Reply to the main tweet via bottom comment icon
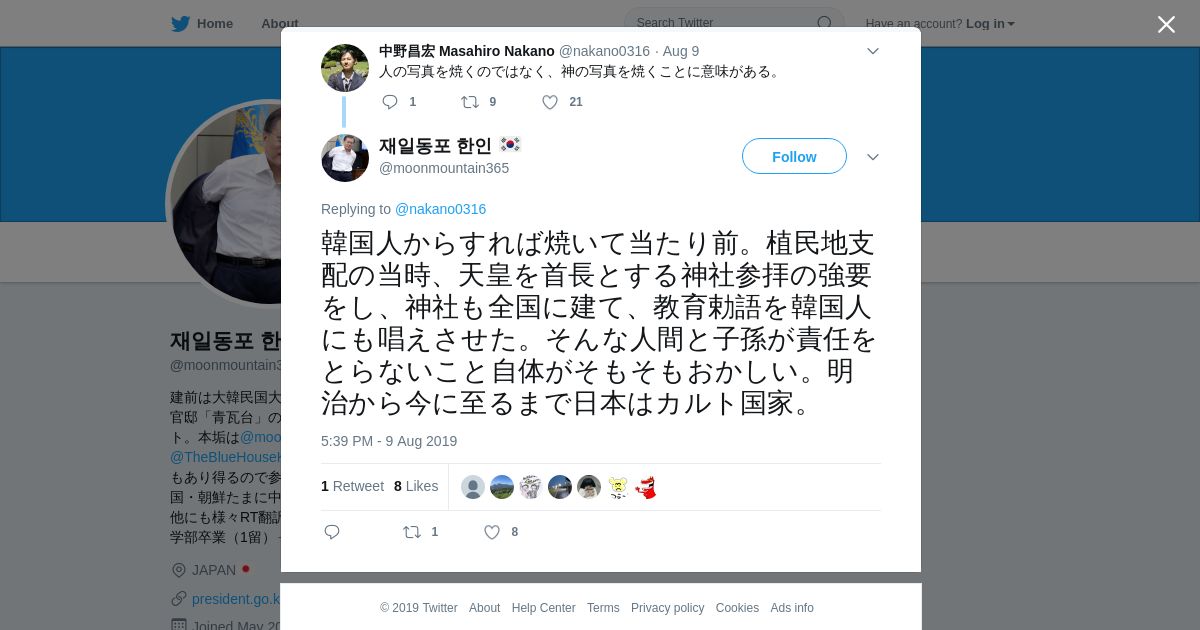Viewport: 1200px width, 630px height. [332, 532]
